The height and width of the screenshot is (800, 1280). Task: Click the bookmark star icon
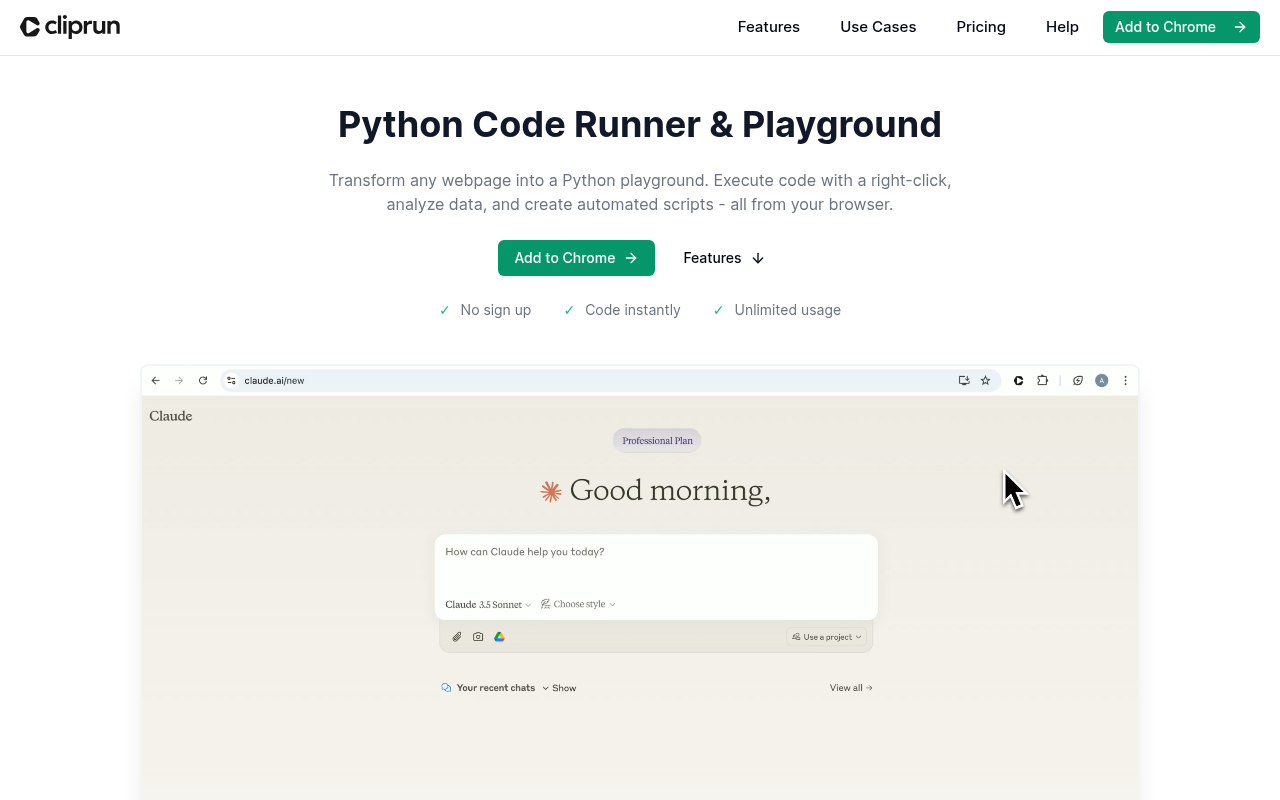coord(985,380)
